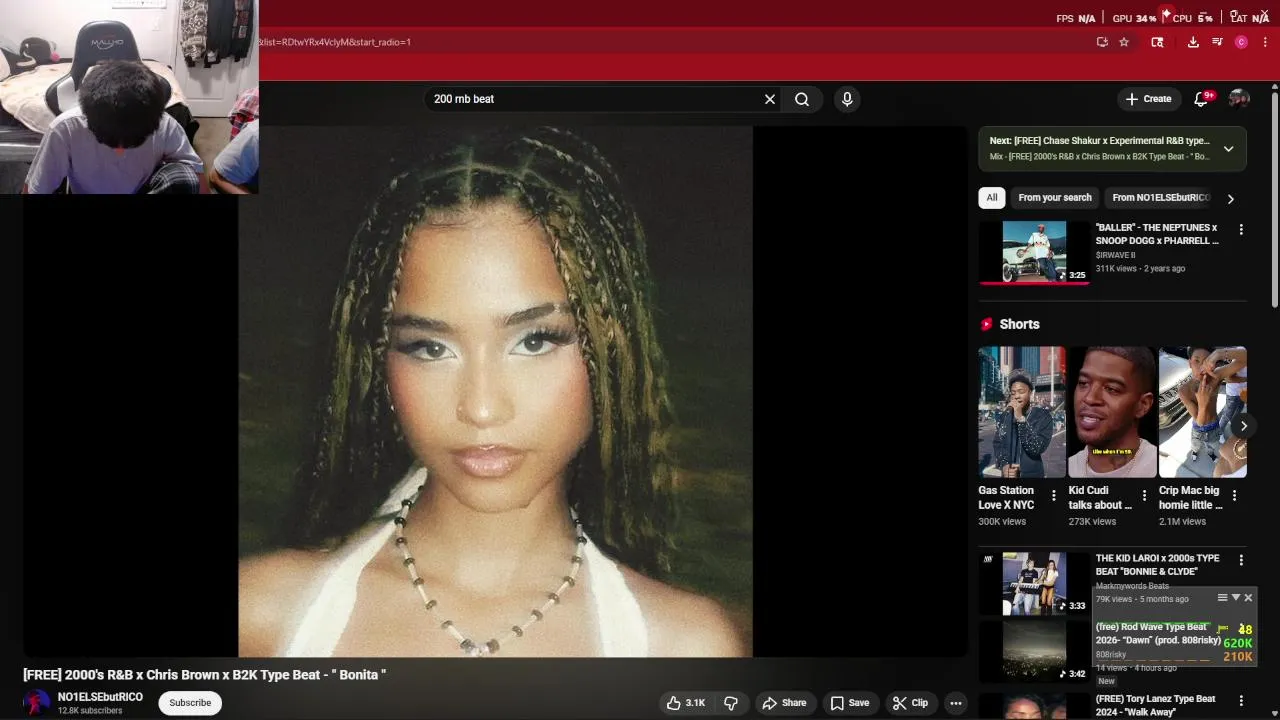1280x720 pixels.
Task: Click the install app icon in address bar
Action: [x=1102, y=42]
